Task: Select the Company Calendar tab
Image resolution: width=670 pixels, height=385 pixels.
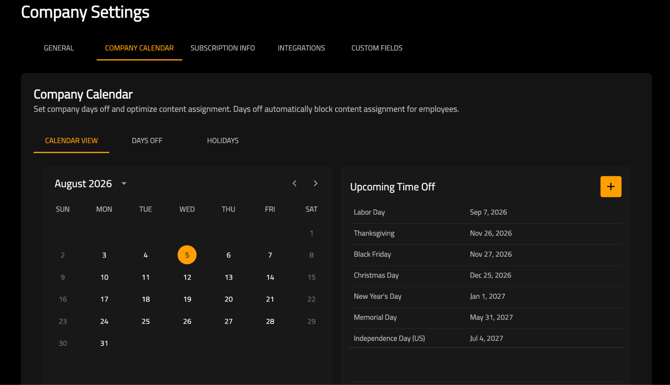Action: coord(139,48)
